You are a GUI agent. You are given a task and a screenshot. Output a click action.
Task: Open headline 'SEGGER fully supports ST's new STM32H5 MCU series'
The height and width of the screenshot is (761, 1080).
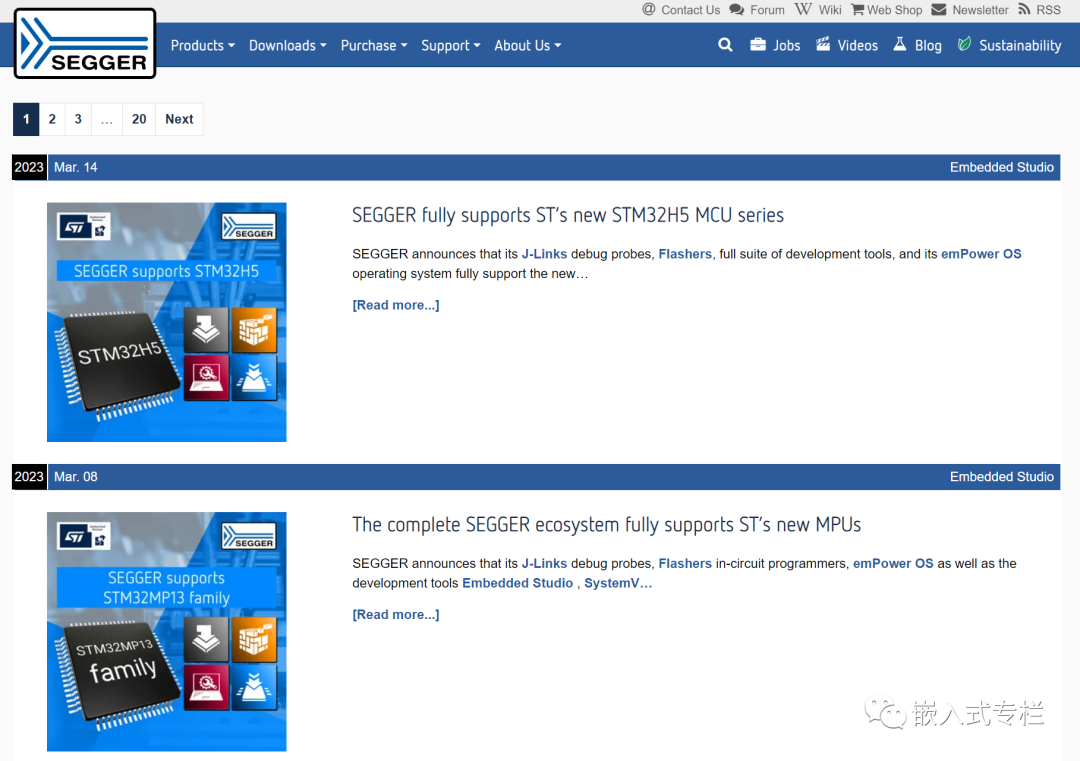pos(568,216)
